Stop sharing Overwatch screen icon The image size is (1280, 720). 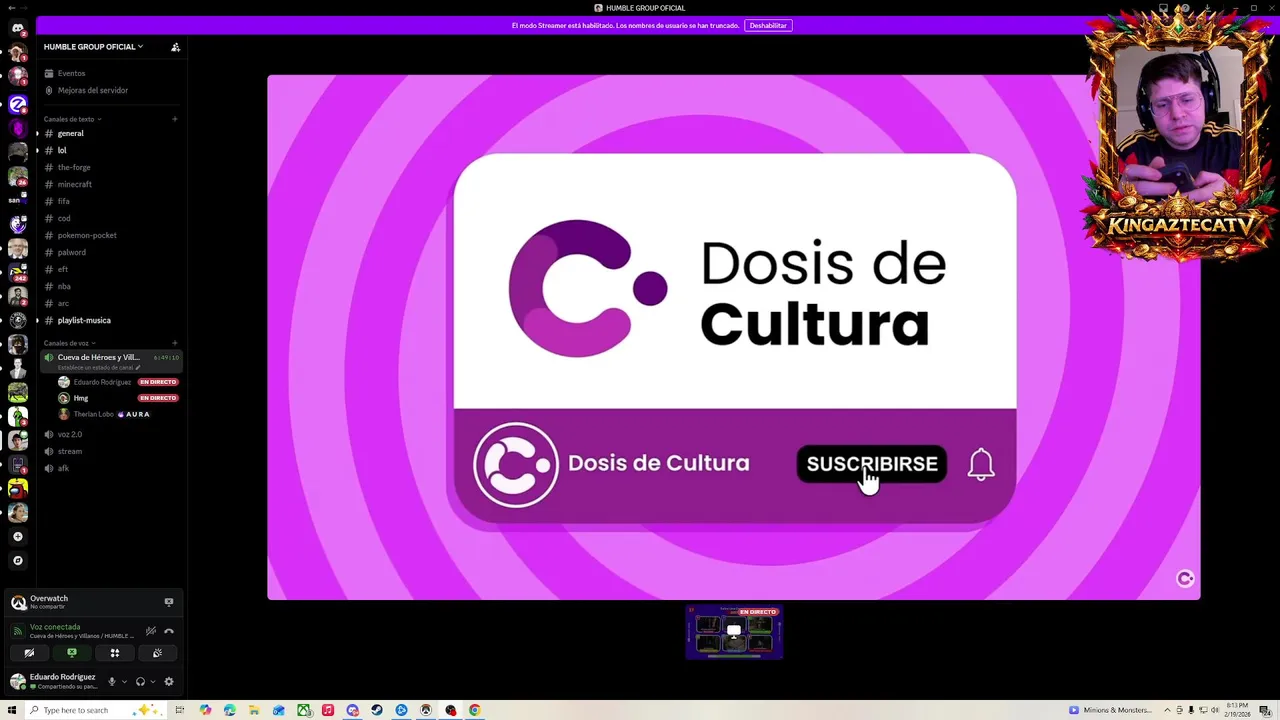169,602
